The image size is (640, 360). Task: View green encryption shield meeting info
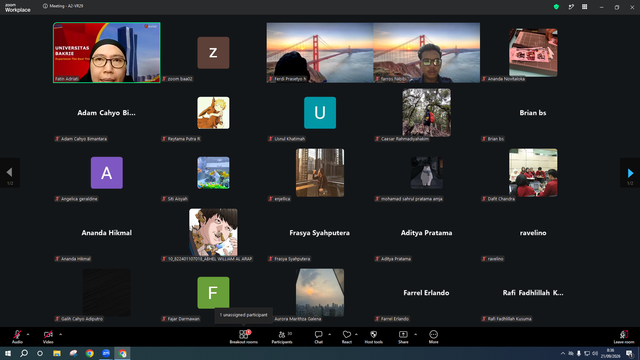click(x=556, y=7)
